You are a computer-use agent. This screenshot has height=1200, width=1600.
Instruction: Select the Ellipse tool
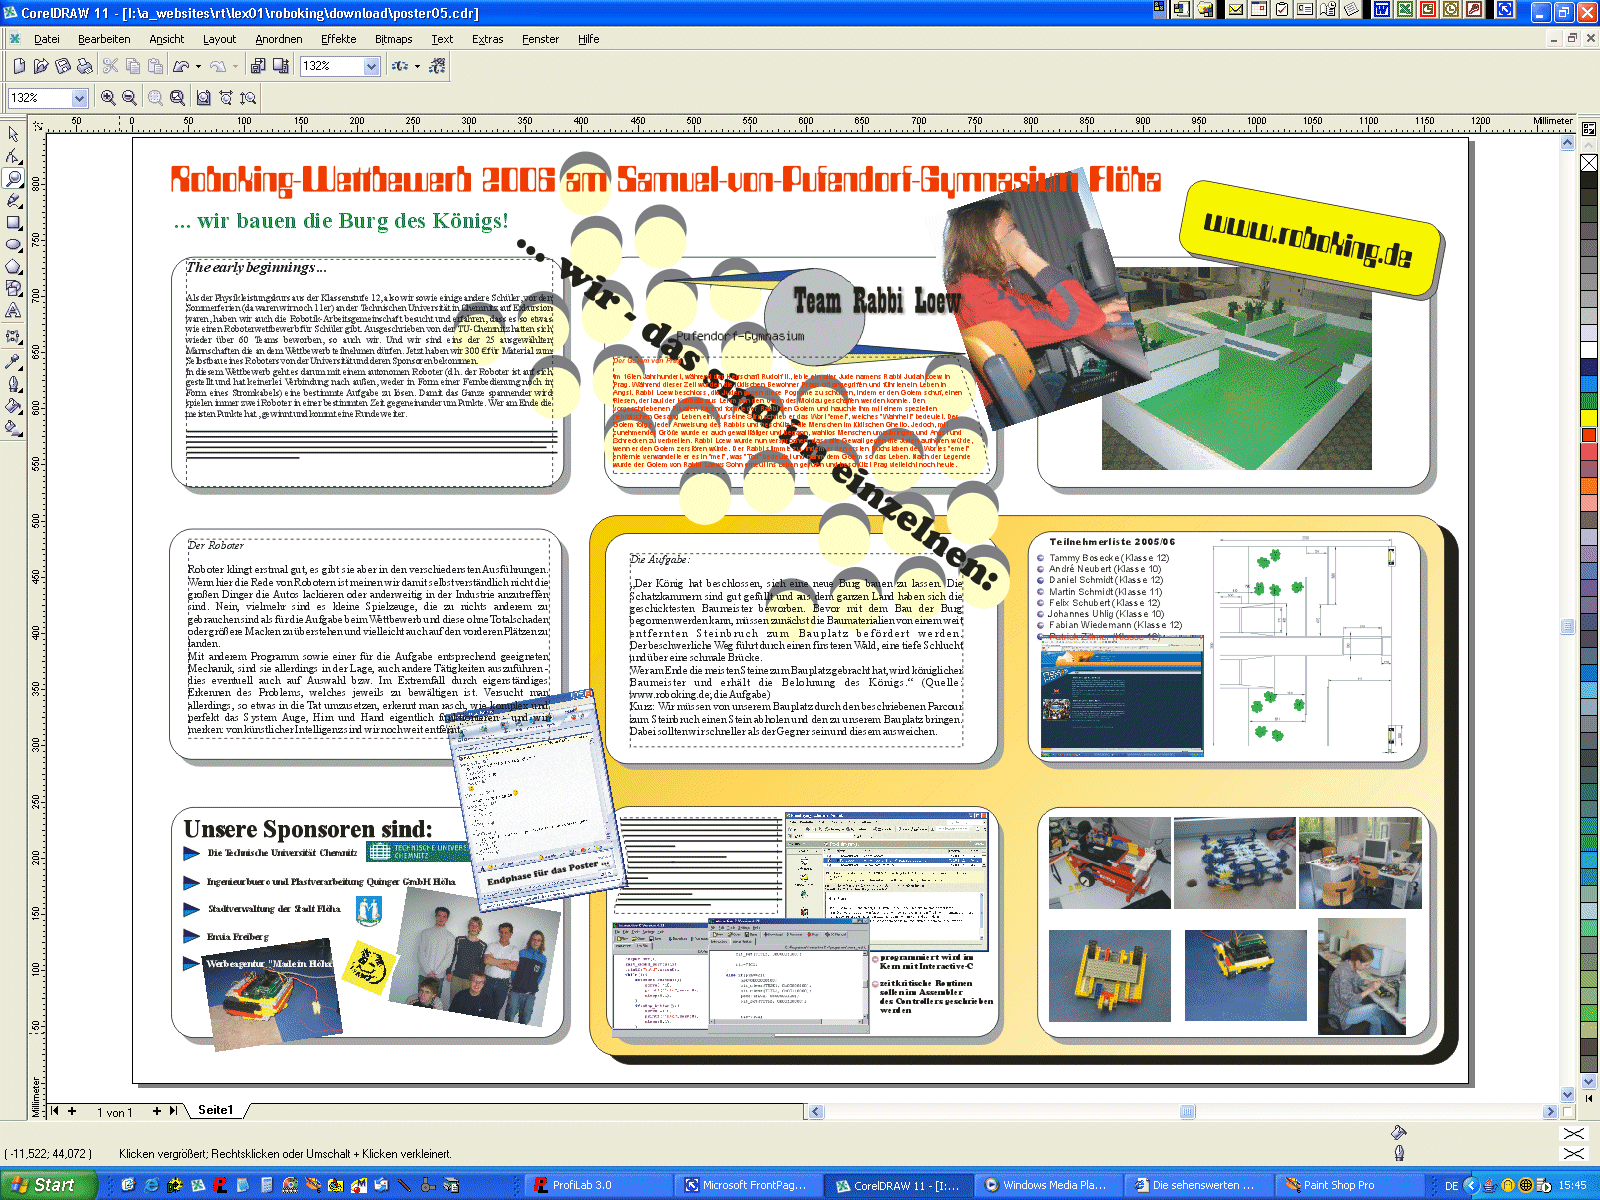click(13, 244)
